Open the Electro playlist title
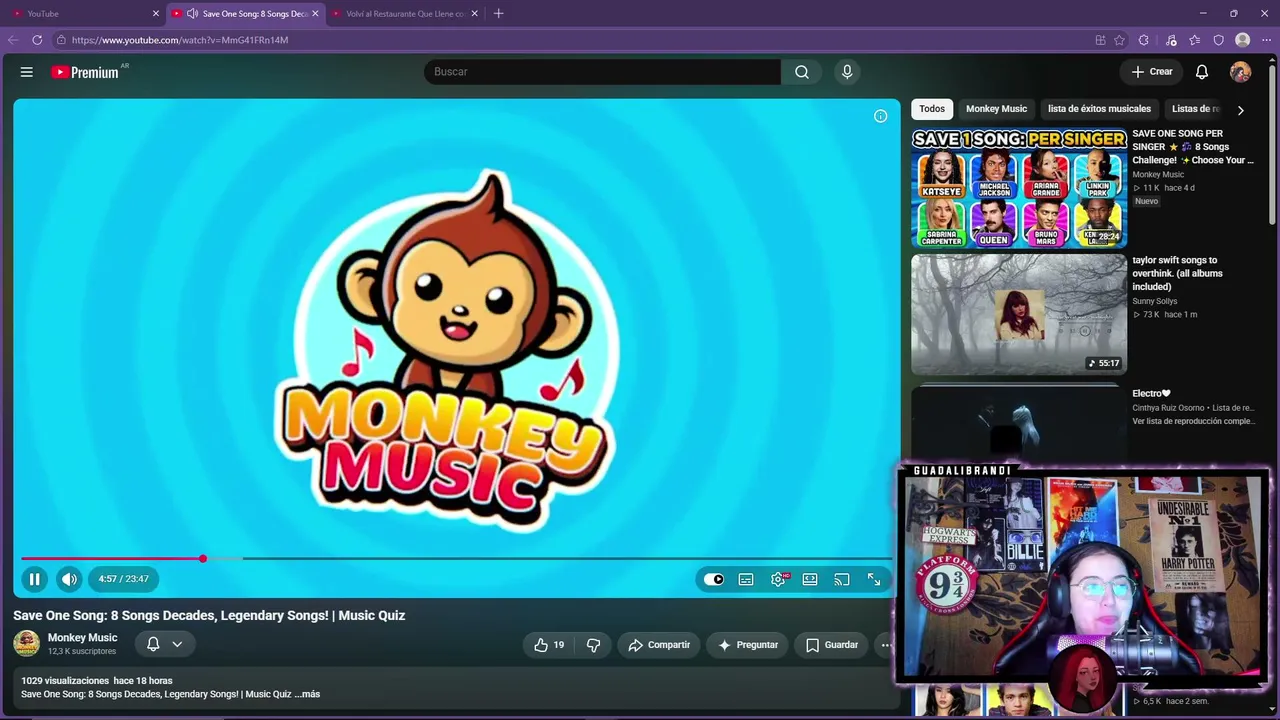 (x=1151, y=394)
